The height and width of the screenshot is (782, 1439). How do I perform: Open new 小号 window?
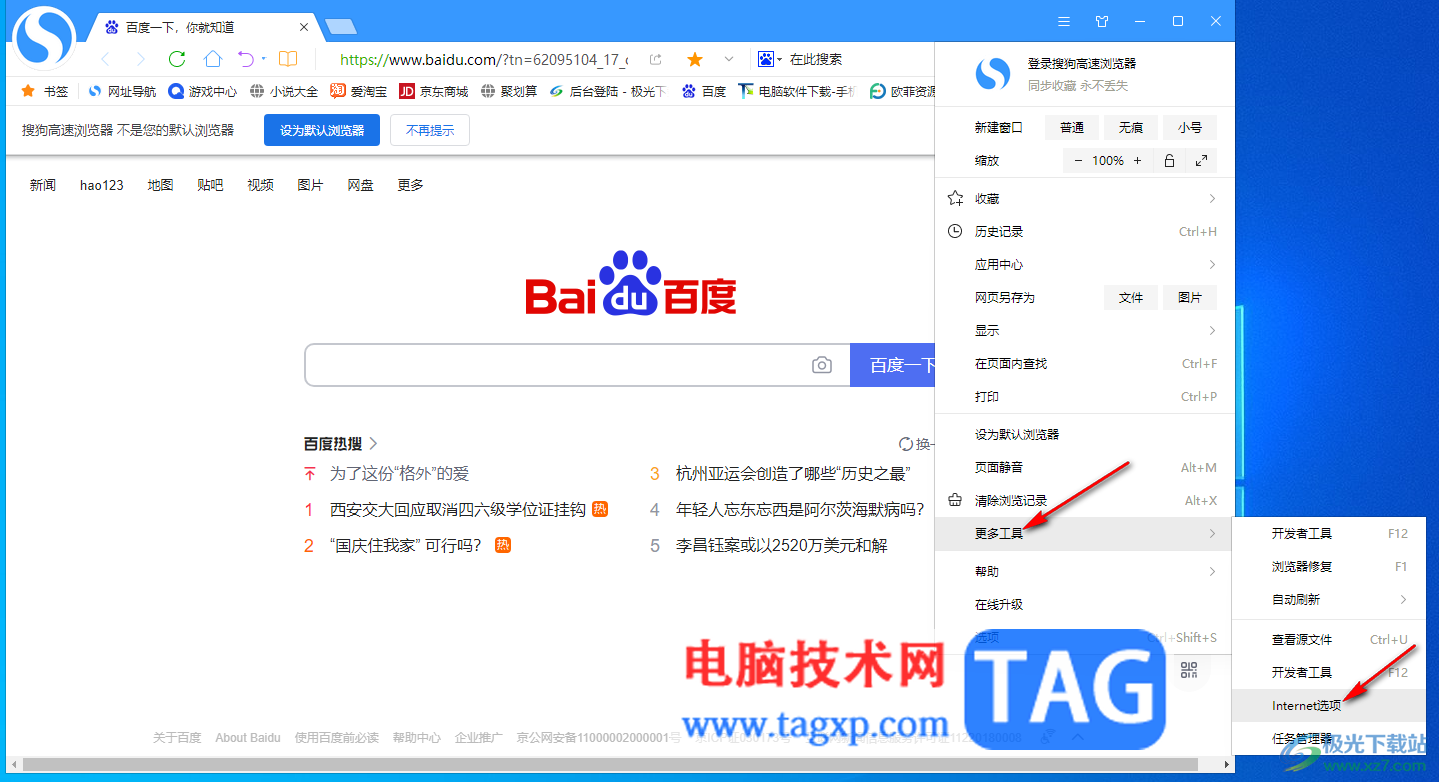(1190, 127)
